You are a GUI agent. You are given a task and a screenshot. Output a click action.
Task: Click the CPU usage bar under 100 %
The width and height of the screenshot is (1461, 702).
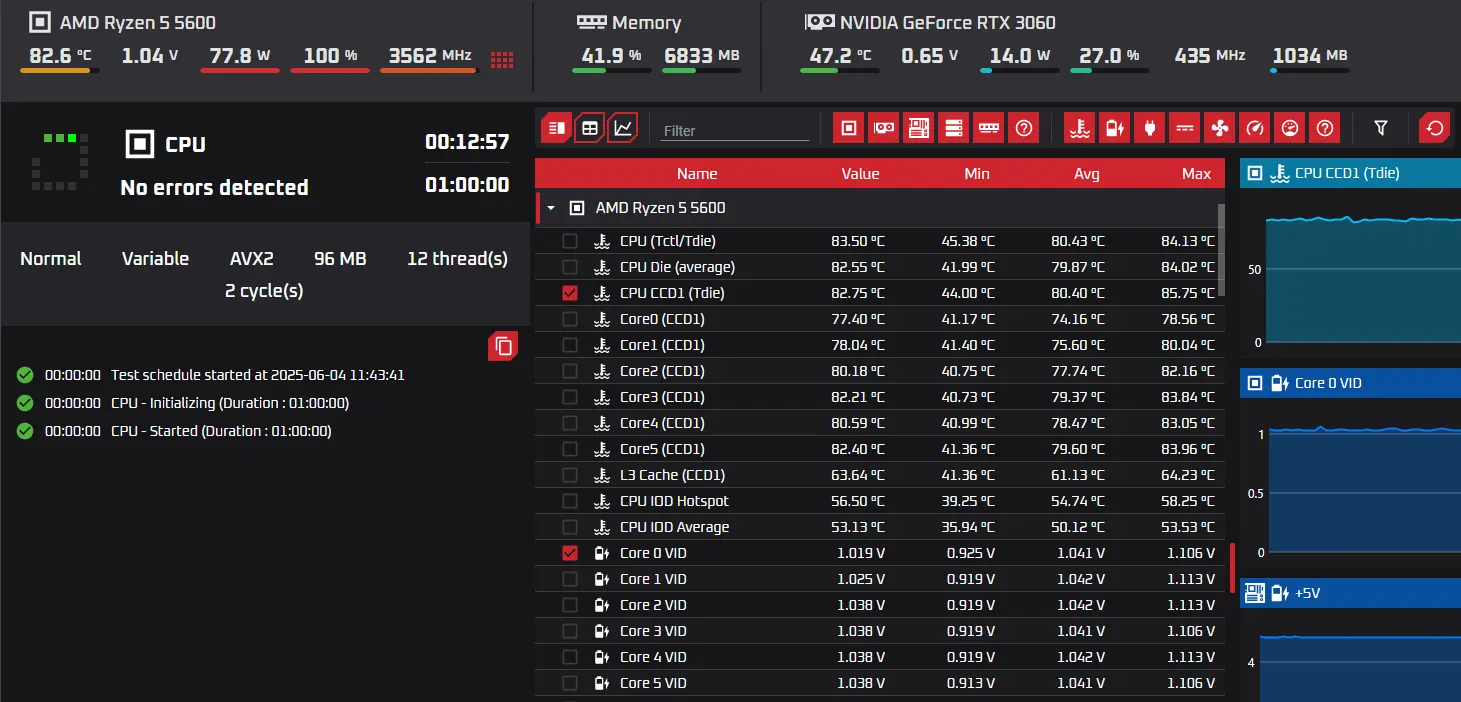[330, 71]
